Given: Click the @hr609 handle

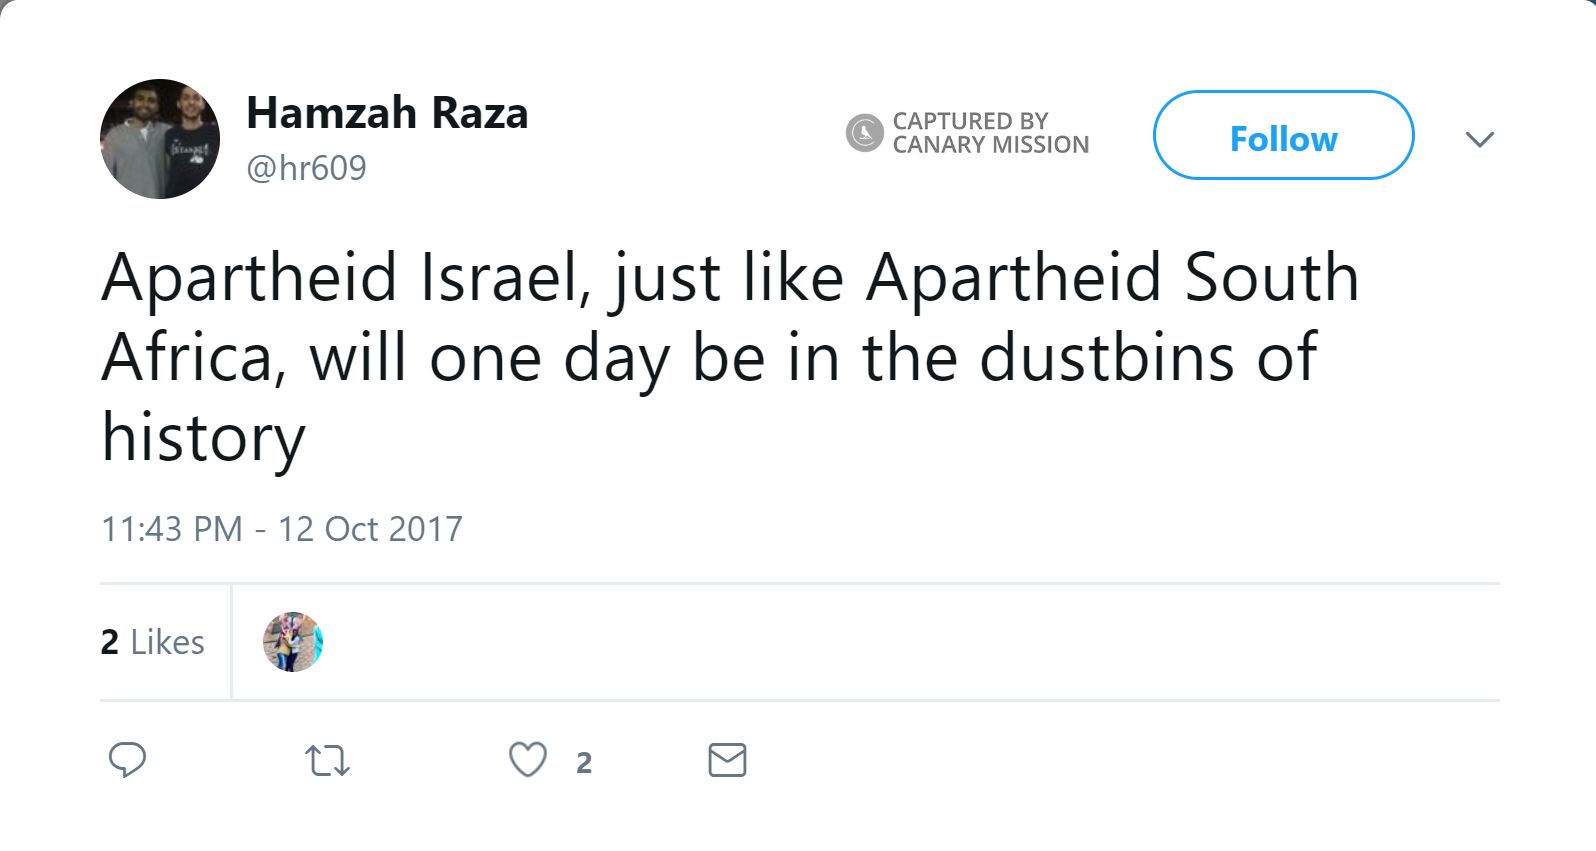Looking at the screenshot, I should 307,168.
